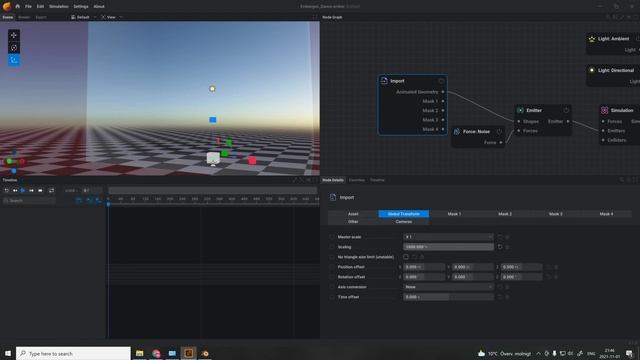Viewport: 640px width, 360px height.
Task: Toggle power on the Force: Noise node
Action: [x=499, y=131]
